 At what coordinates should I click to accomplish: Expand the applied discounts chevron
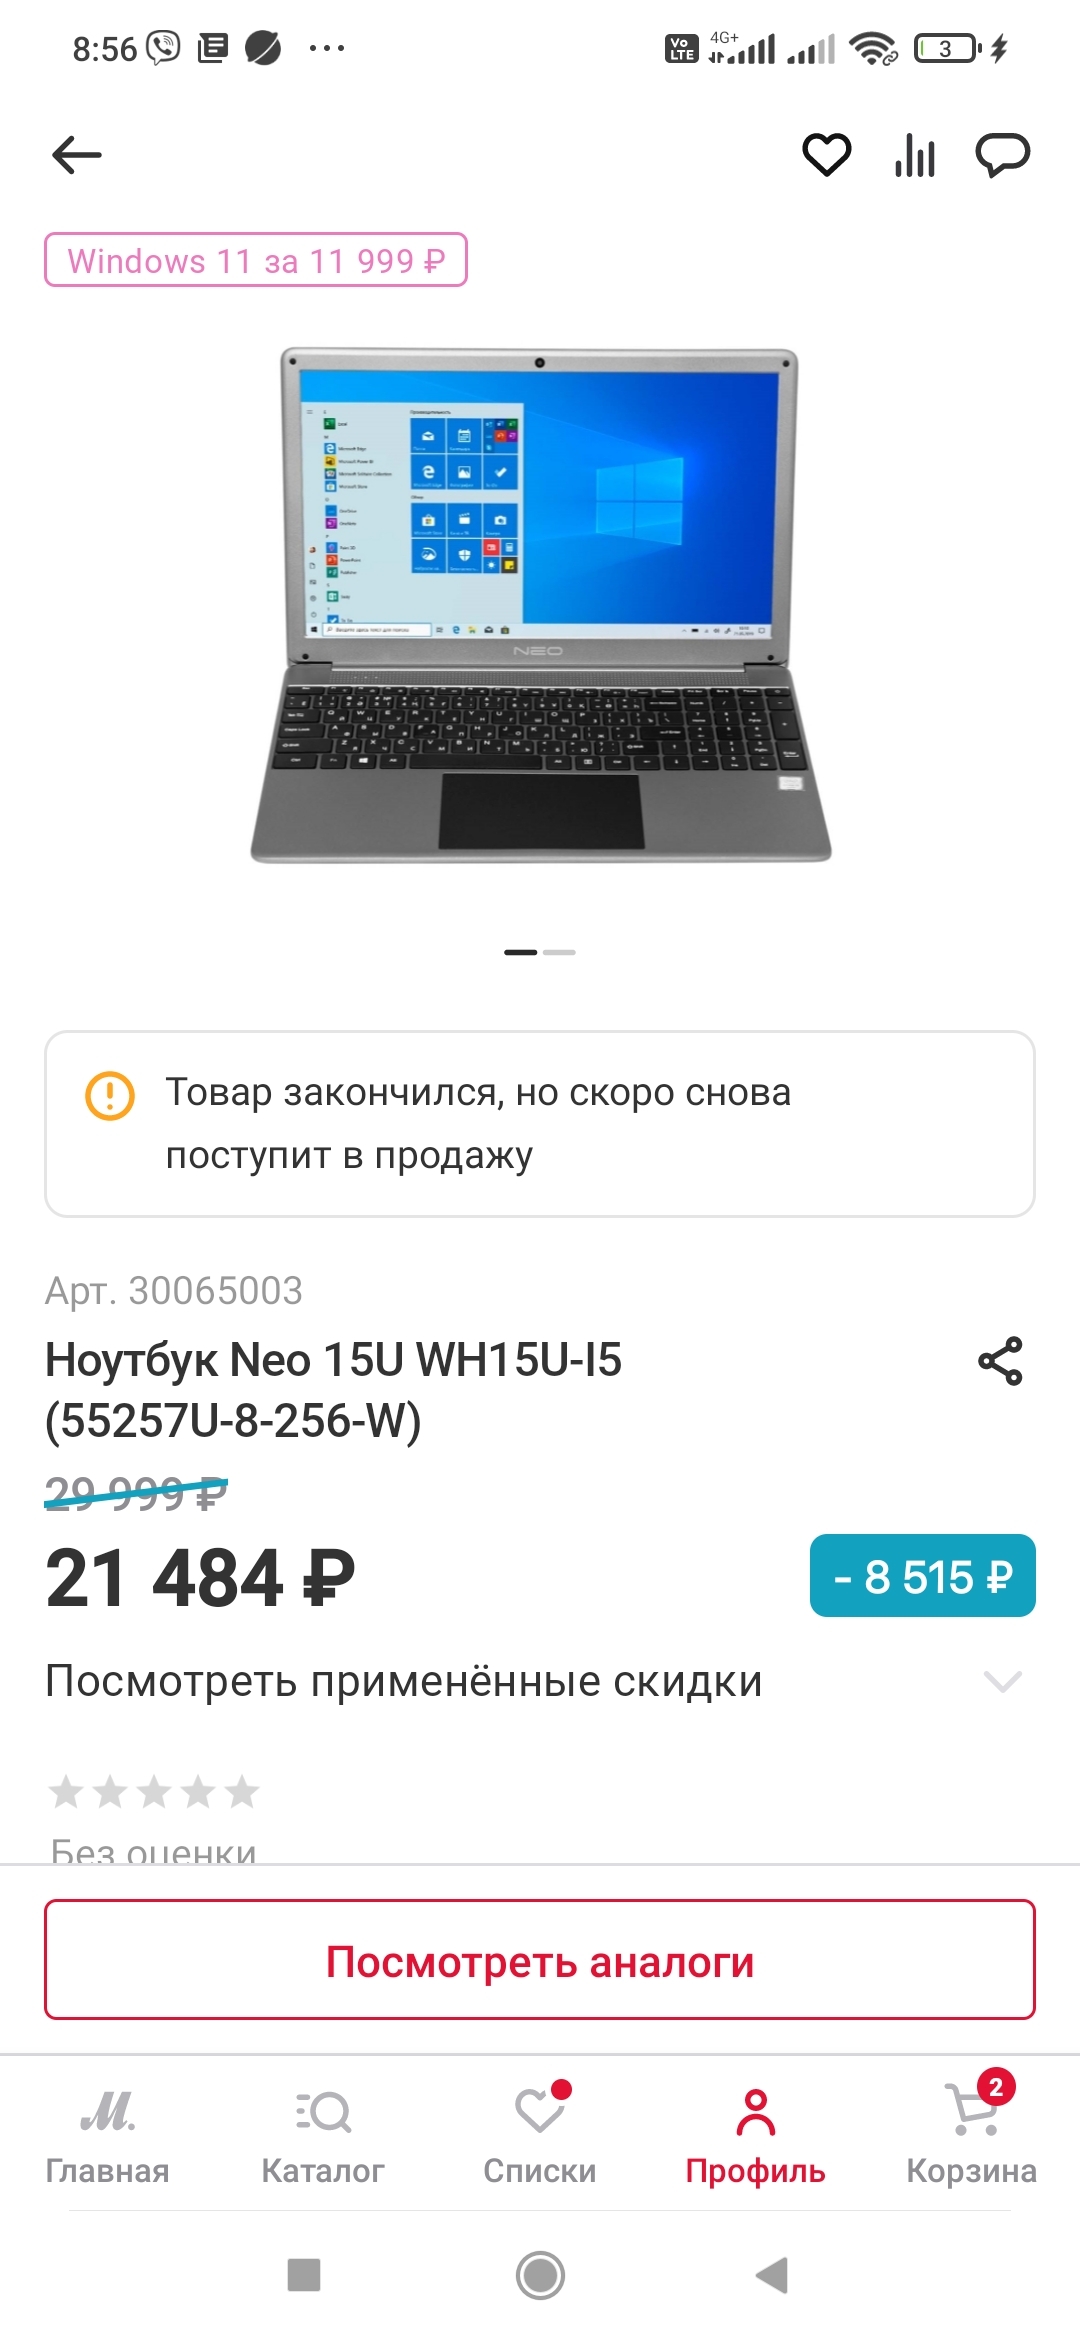pyautogui.click(x=1003, y=1682)
